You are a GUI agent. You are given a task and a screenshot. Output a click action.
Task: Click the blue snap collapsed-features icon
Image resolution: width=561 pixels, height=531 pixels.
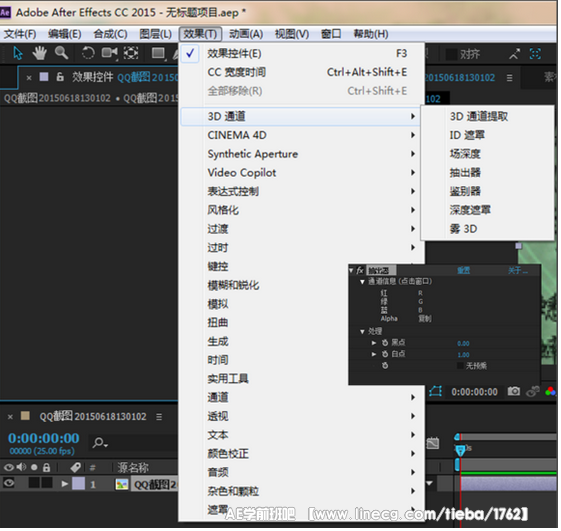click(535, 54)
